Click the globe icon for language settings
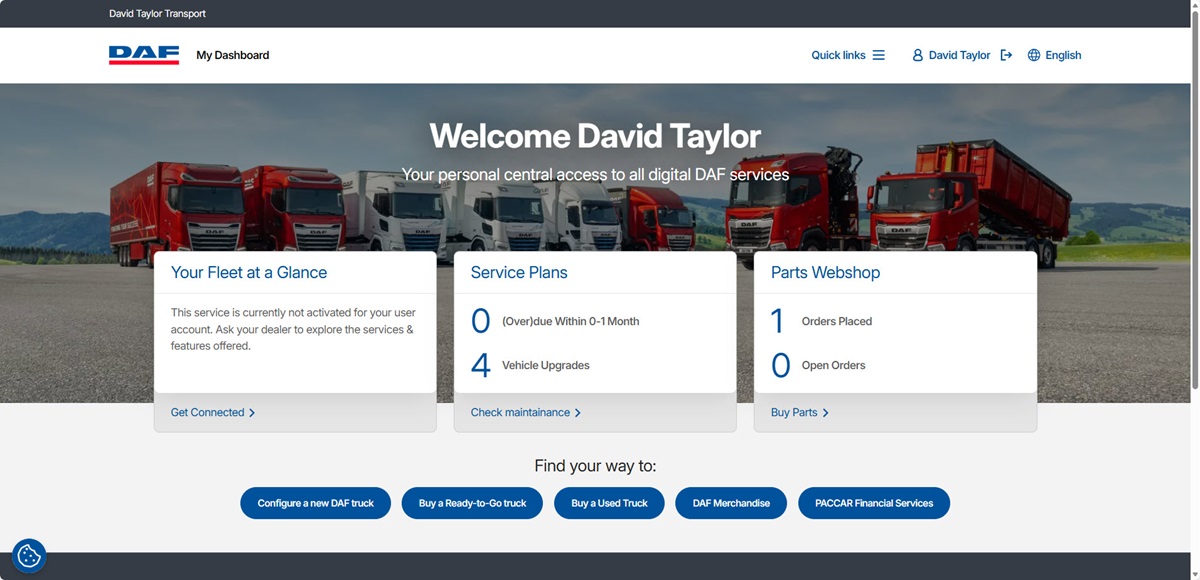This screenshot has height=580, width=1200. pos(1033,55)
